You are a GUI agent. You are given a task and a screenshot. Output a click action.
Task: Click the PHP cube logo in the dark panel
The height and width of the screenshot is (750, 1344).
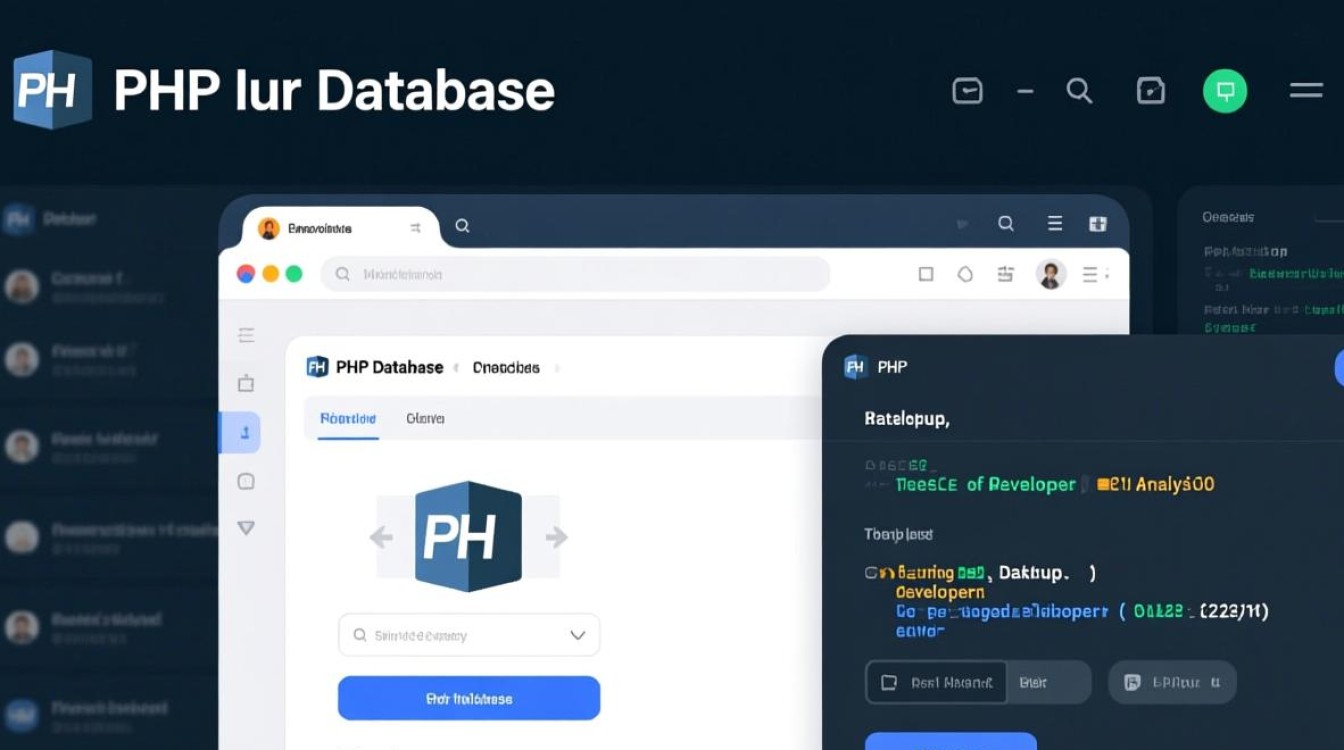[x=855, y=367]
